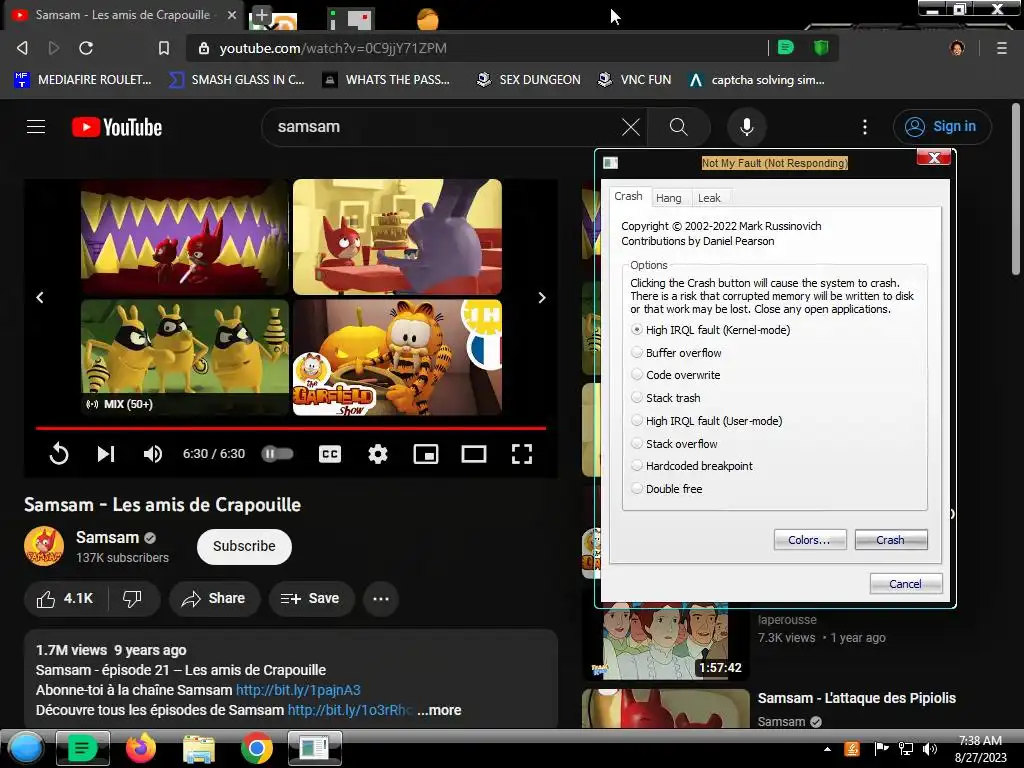This screenshot has height=768, width=1024.
Task: Toggle closed captions on the video
Action: click(330, 453)
